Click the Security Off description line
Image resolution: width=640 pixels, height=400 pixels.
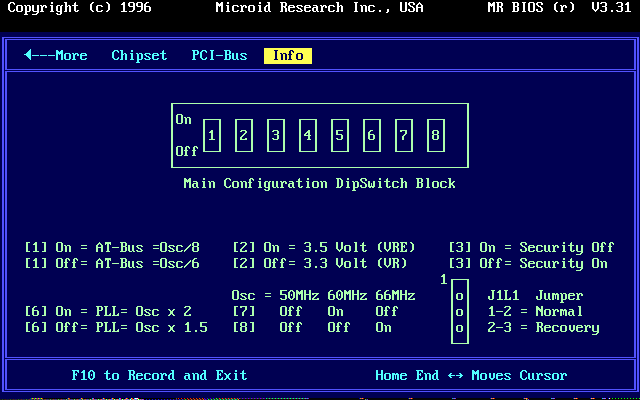(530, 248)
